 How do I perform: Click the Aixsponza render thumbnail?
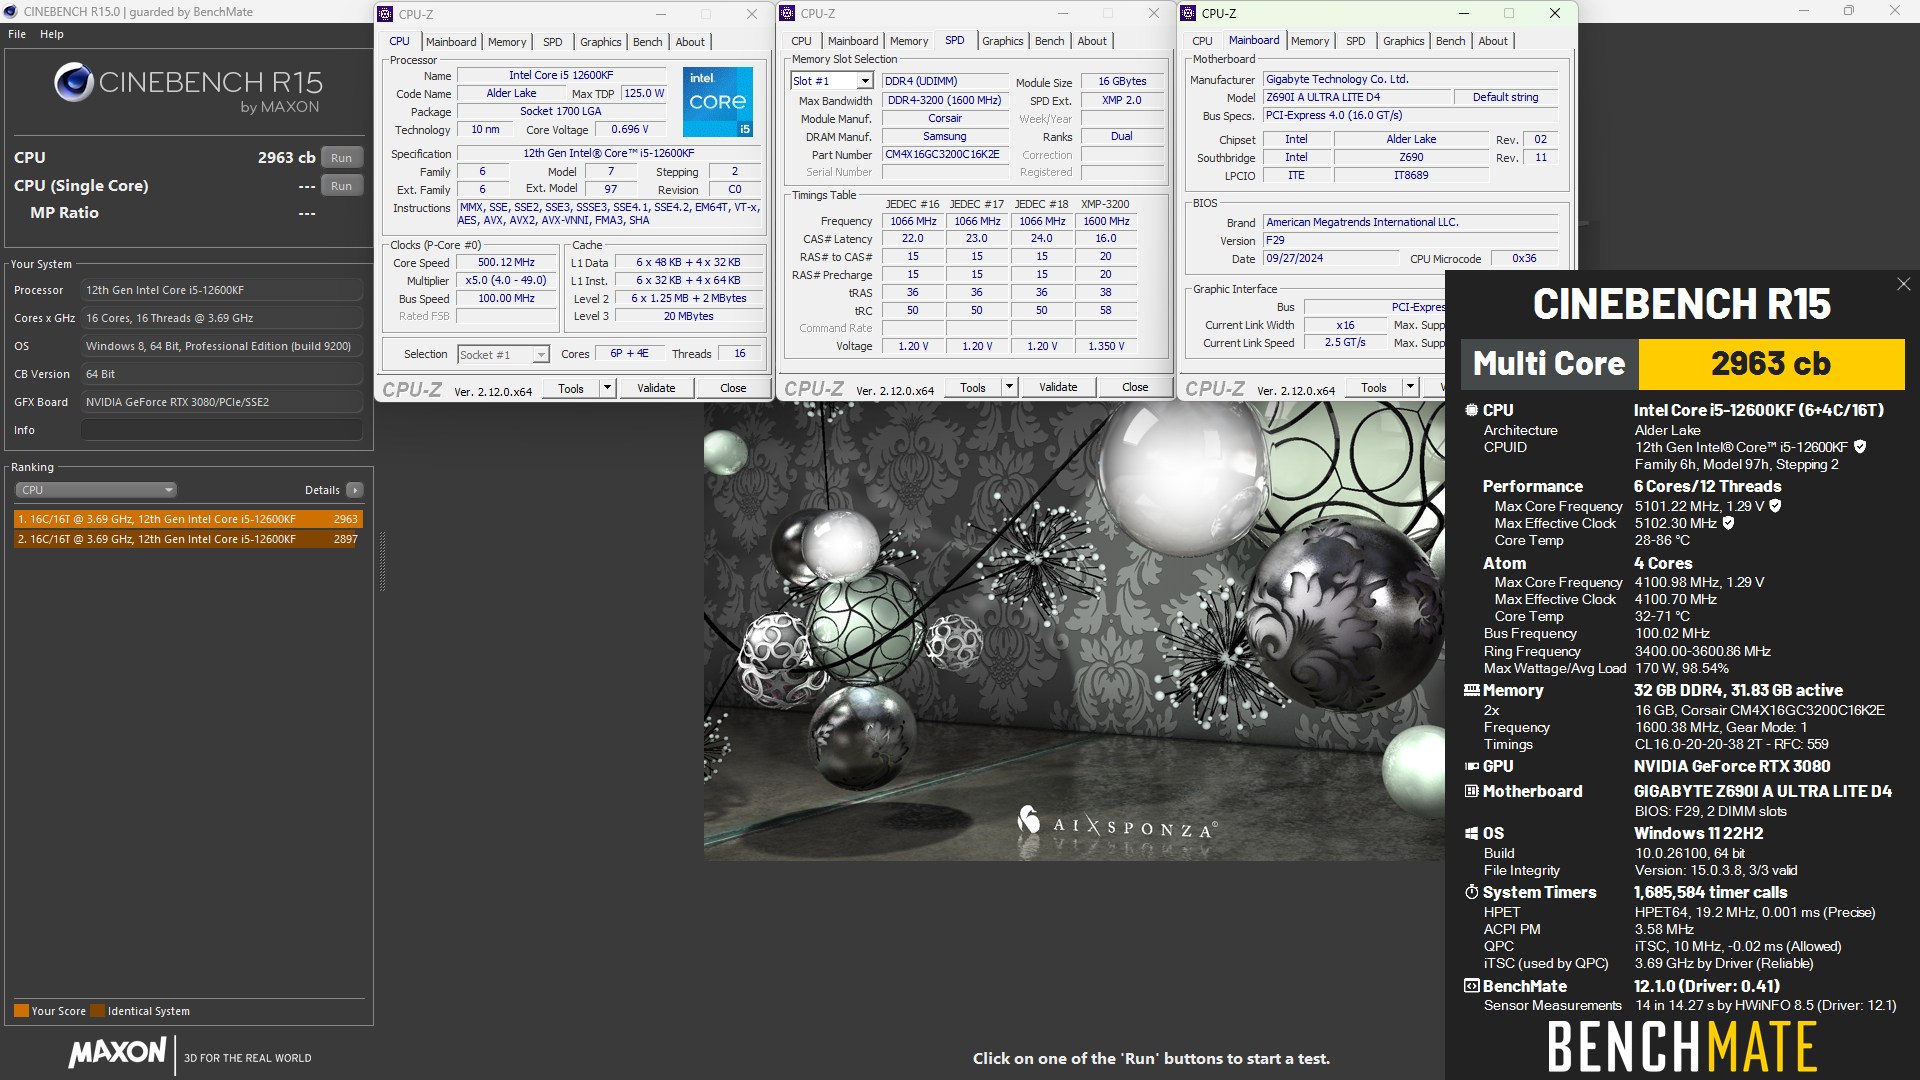pos(1074,631)
